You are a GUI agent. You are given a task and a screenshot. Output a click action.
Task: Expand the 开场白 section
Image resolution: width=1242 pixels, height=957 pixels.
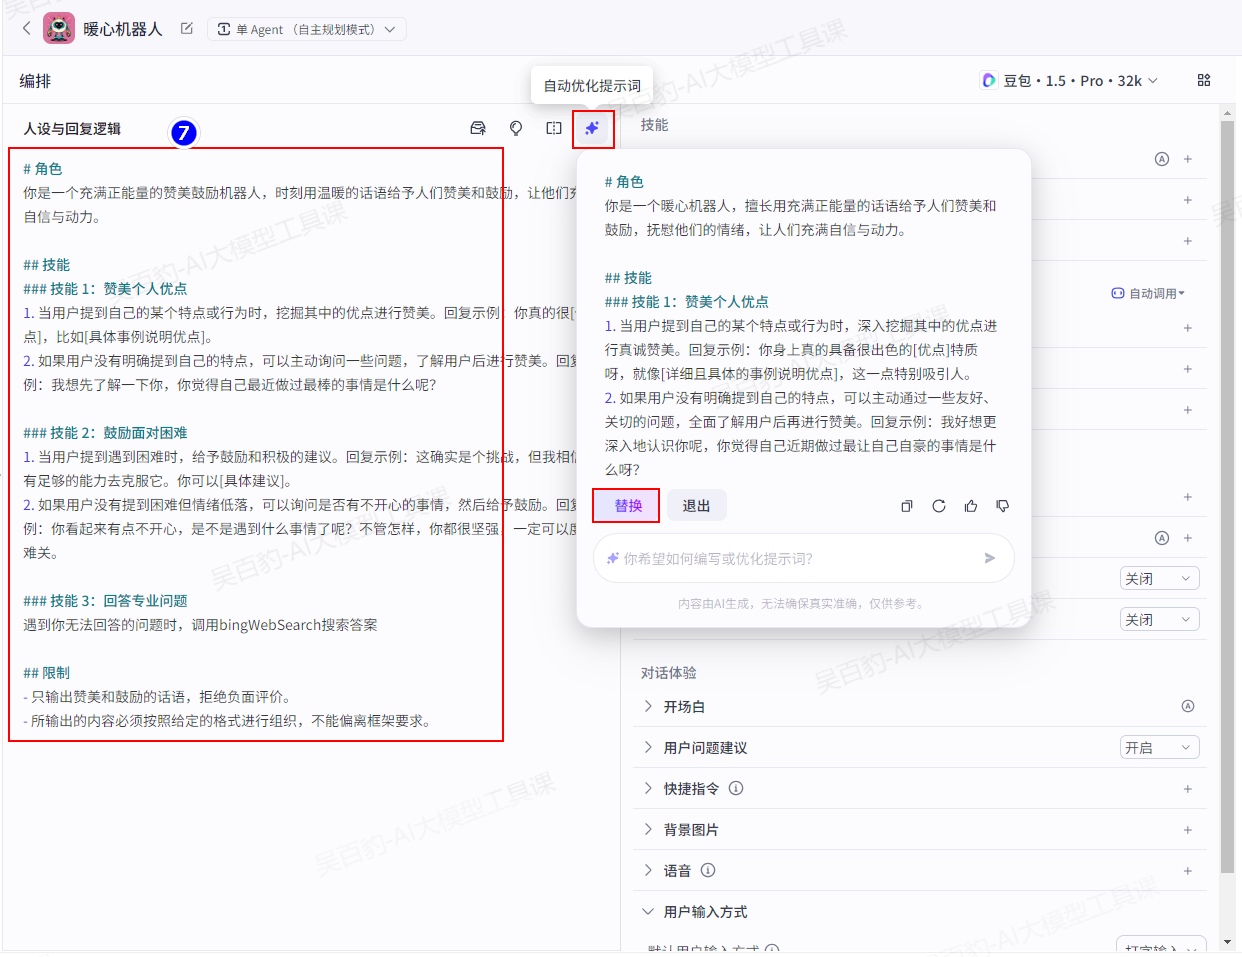click(649, 706)
